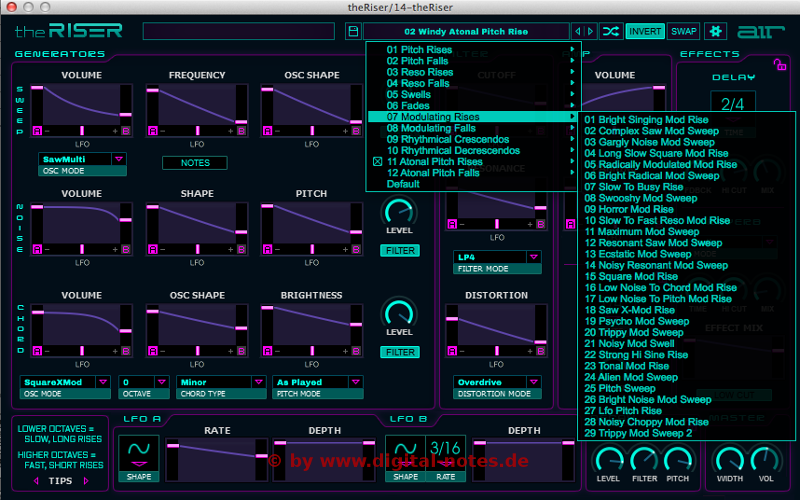Screen dimensions: 800x500
Task: Click the noise LEVEL knob
Action: [399, 211]
